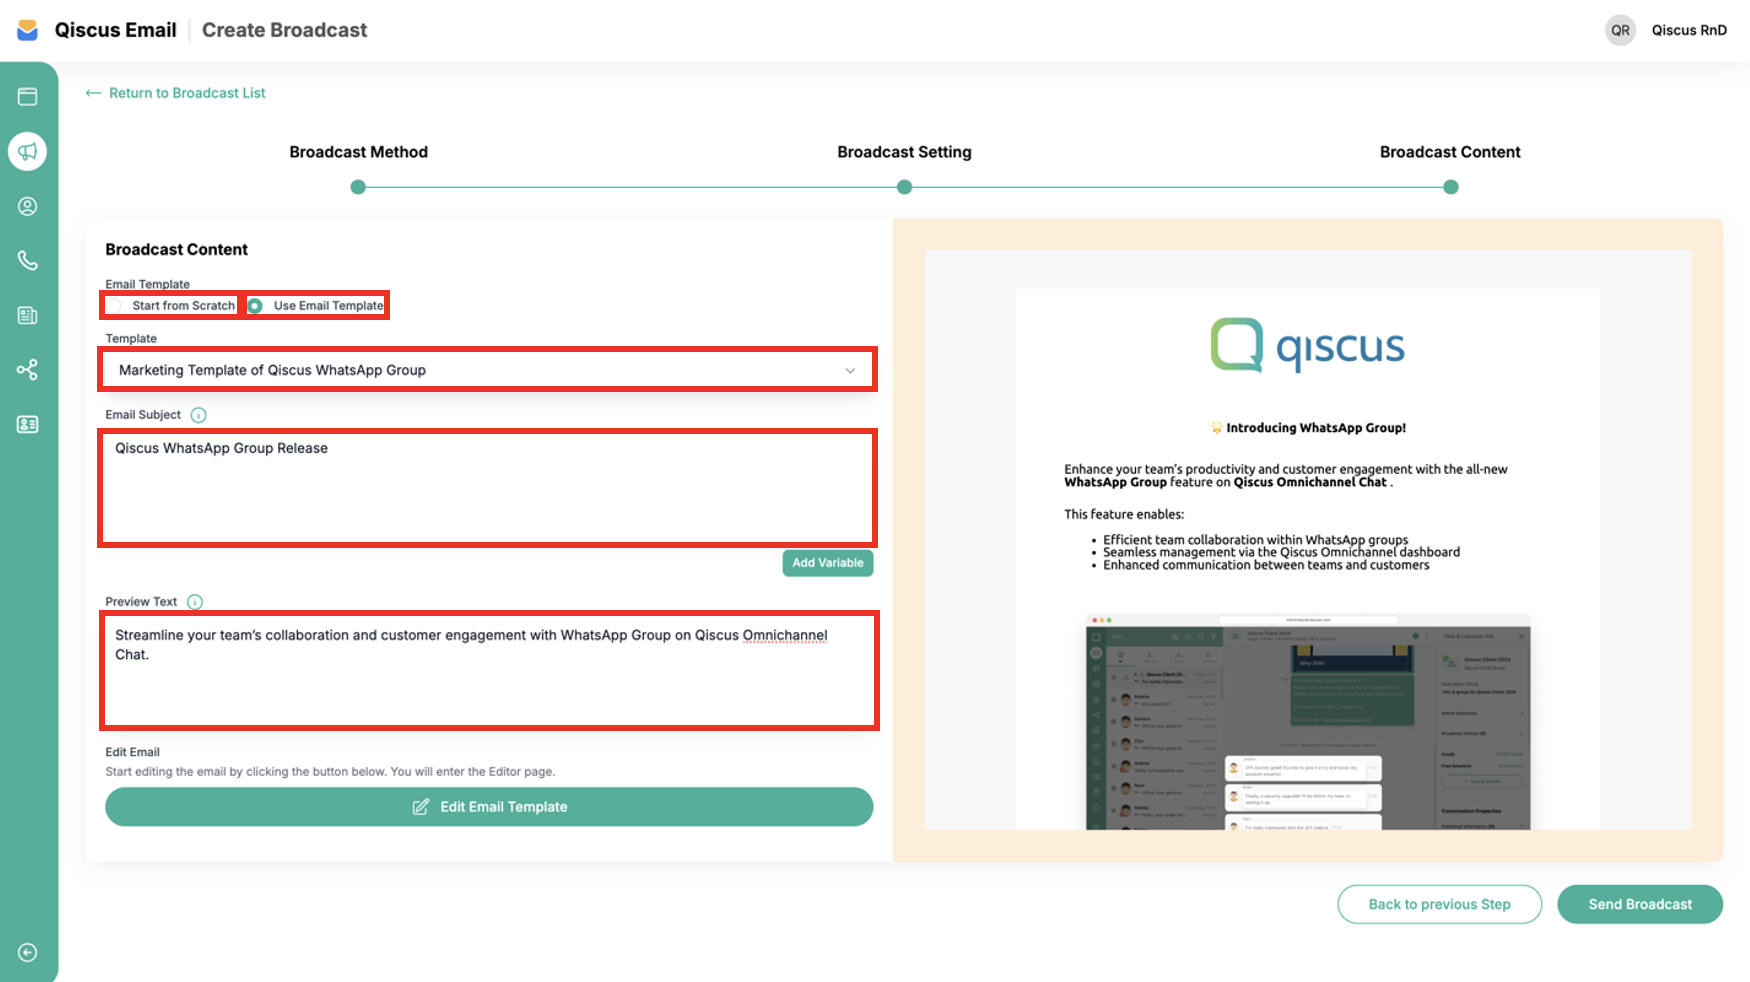
Task: Click 'Seamless management' bullet in preview
Action: point(1281,552)
